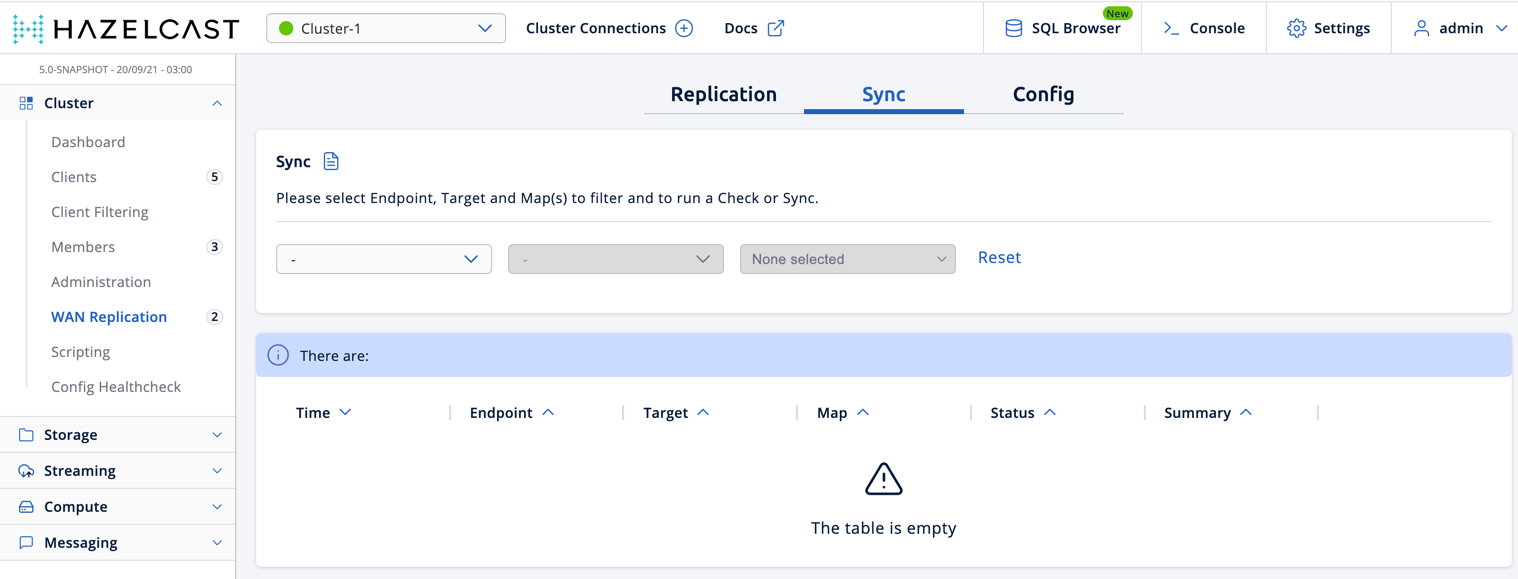Open the SQL Browser
This screenshot has width=1518, height=579.
tap(1062, 28)
